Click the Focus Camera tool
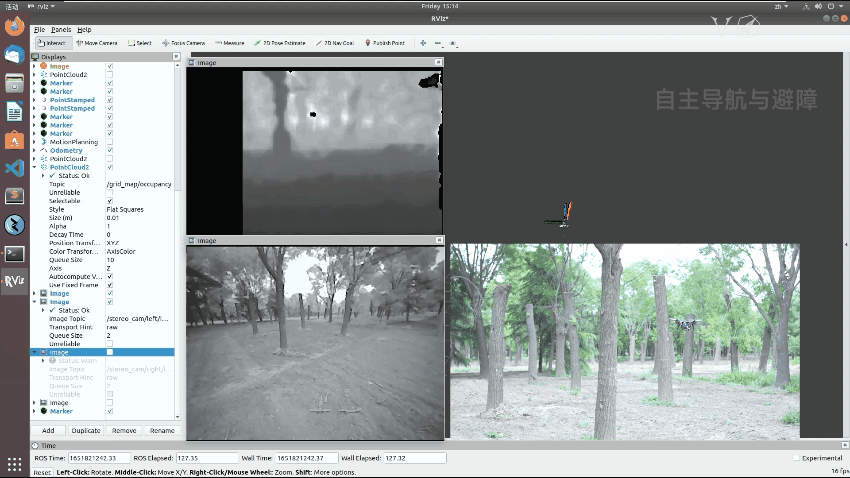 point(183,43)
